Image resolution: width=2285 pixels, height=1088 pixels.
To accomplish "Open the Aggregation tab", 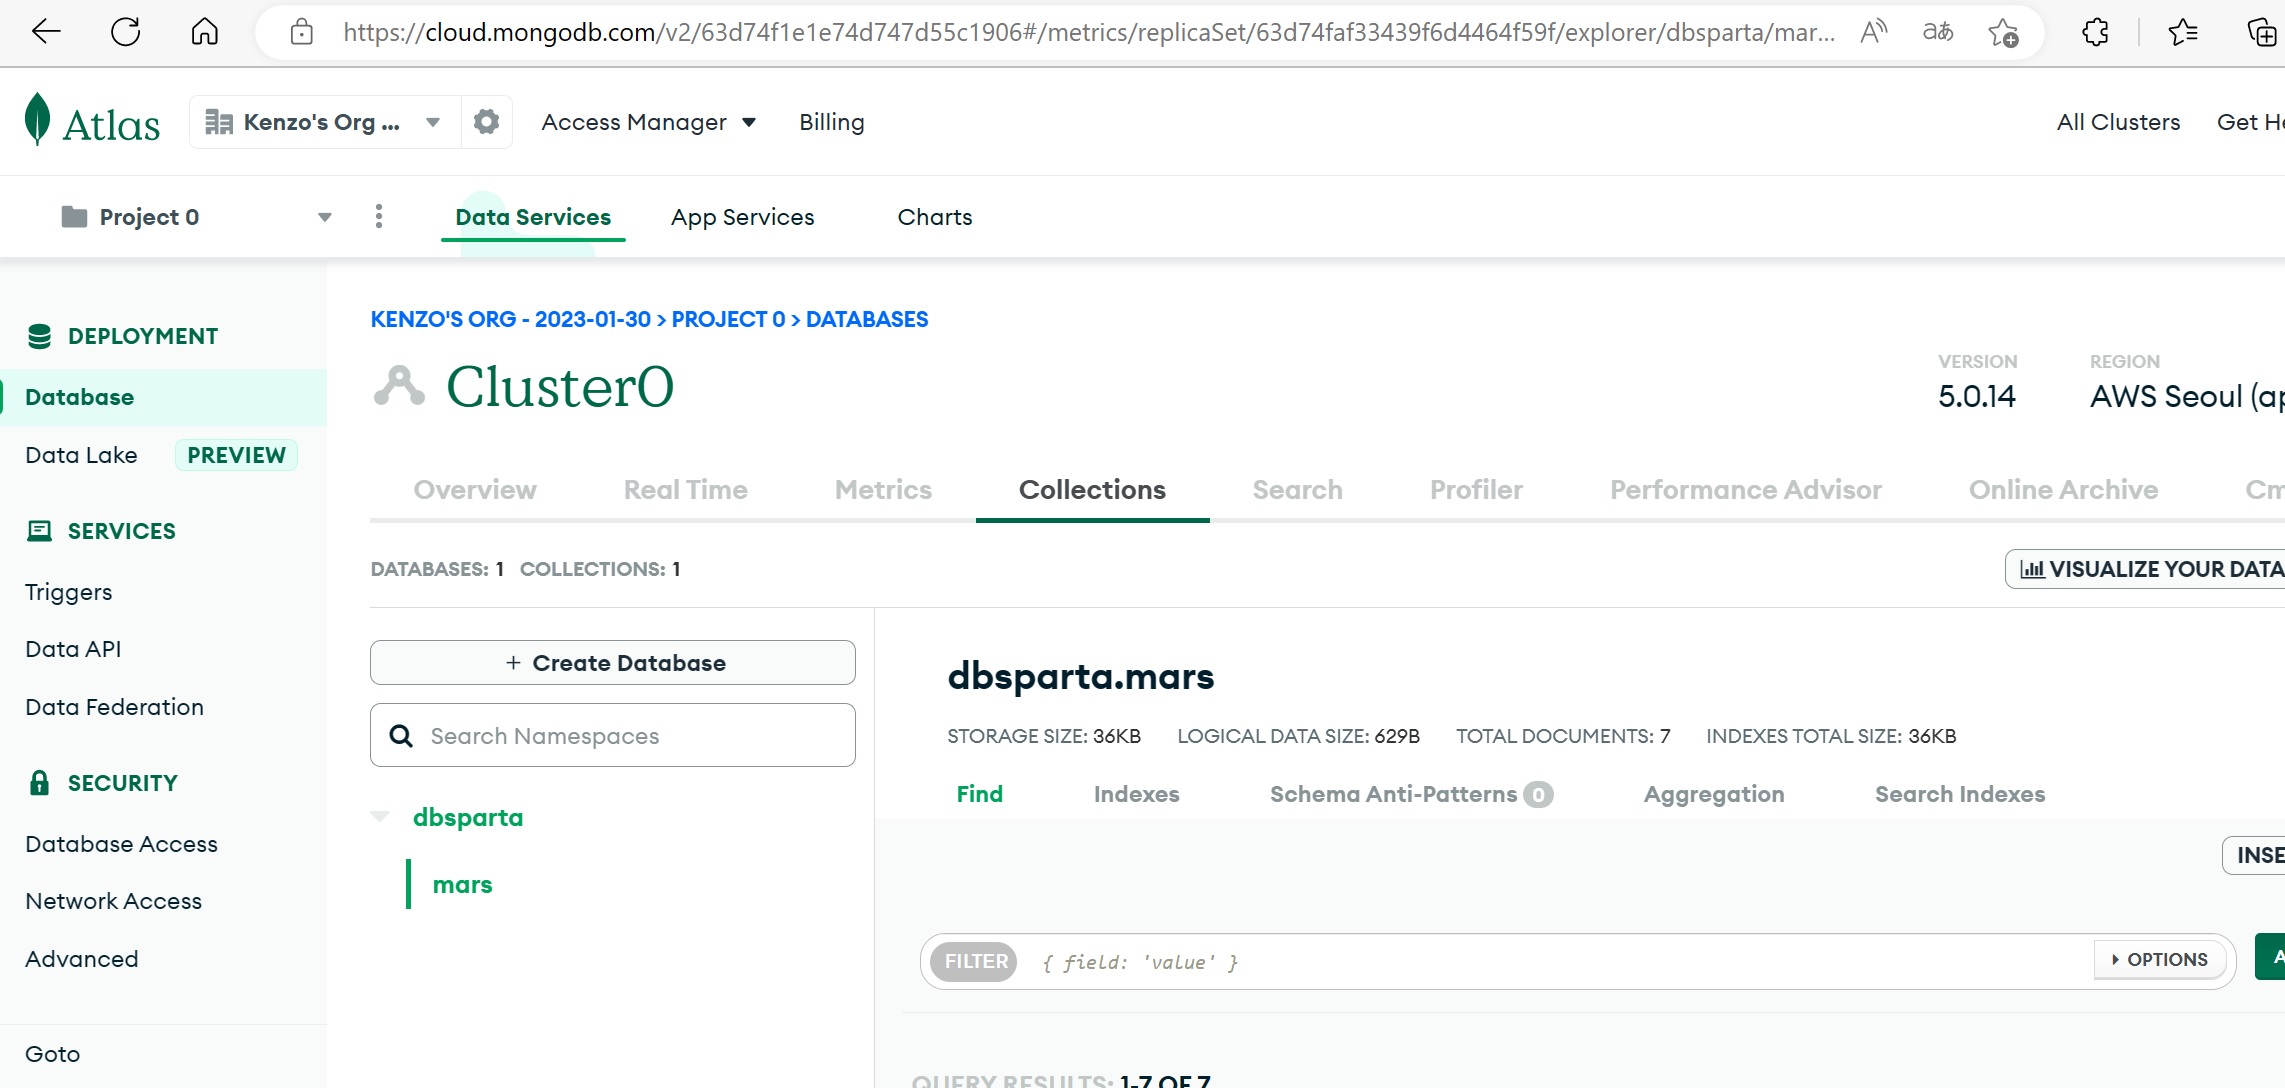I will (1714, 794).
